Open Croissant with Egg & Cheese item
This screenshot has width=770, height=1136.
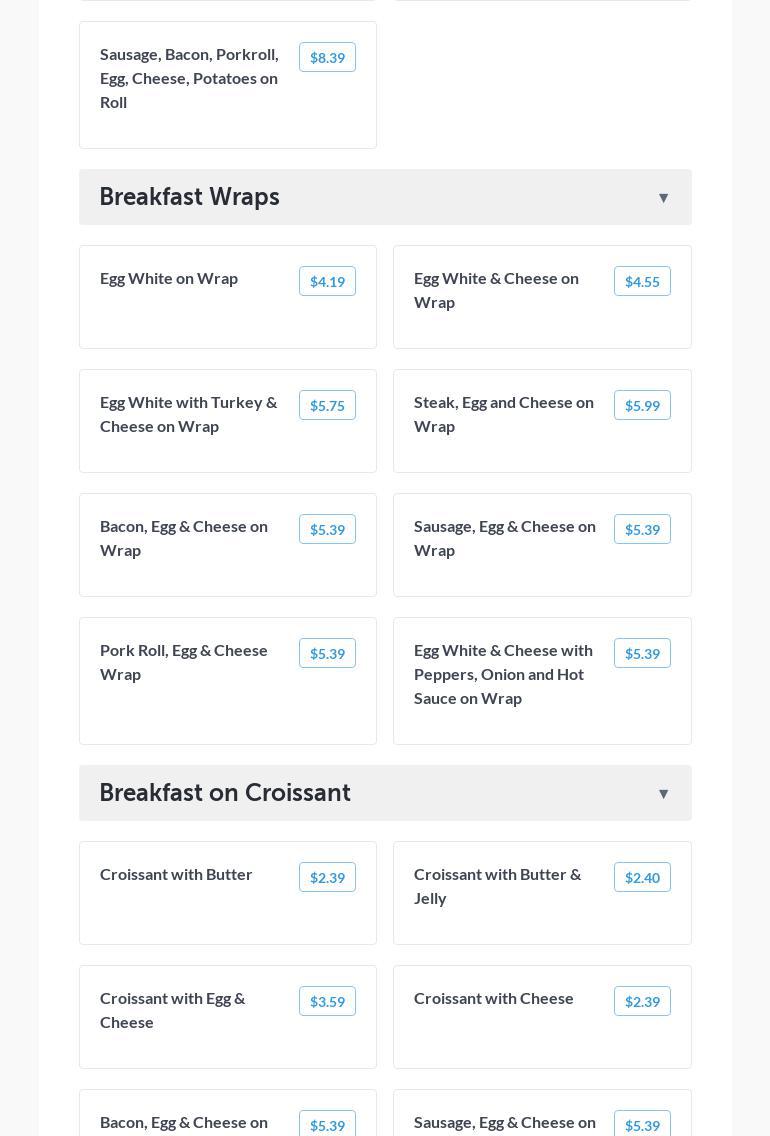pos(173,1010)
